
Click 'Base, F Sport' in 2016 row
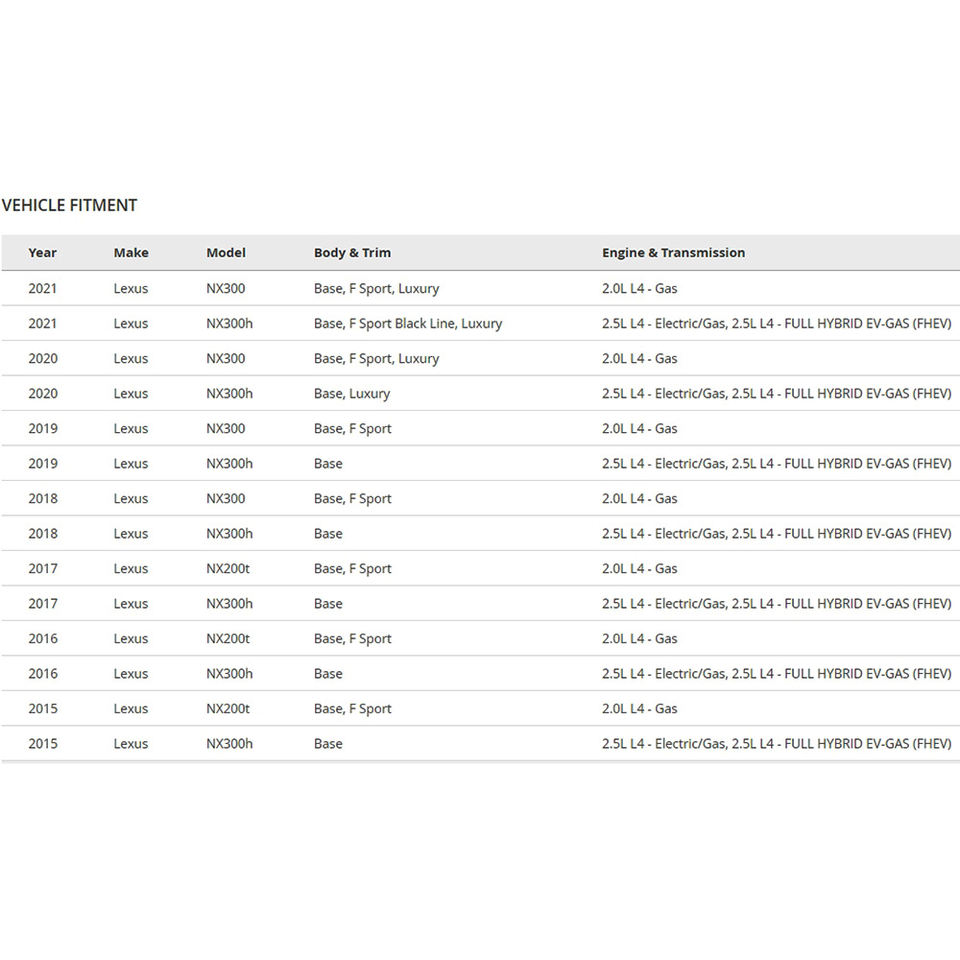(353, 639)
